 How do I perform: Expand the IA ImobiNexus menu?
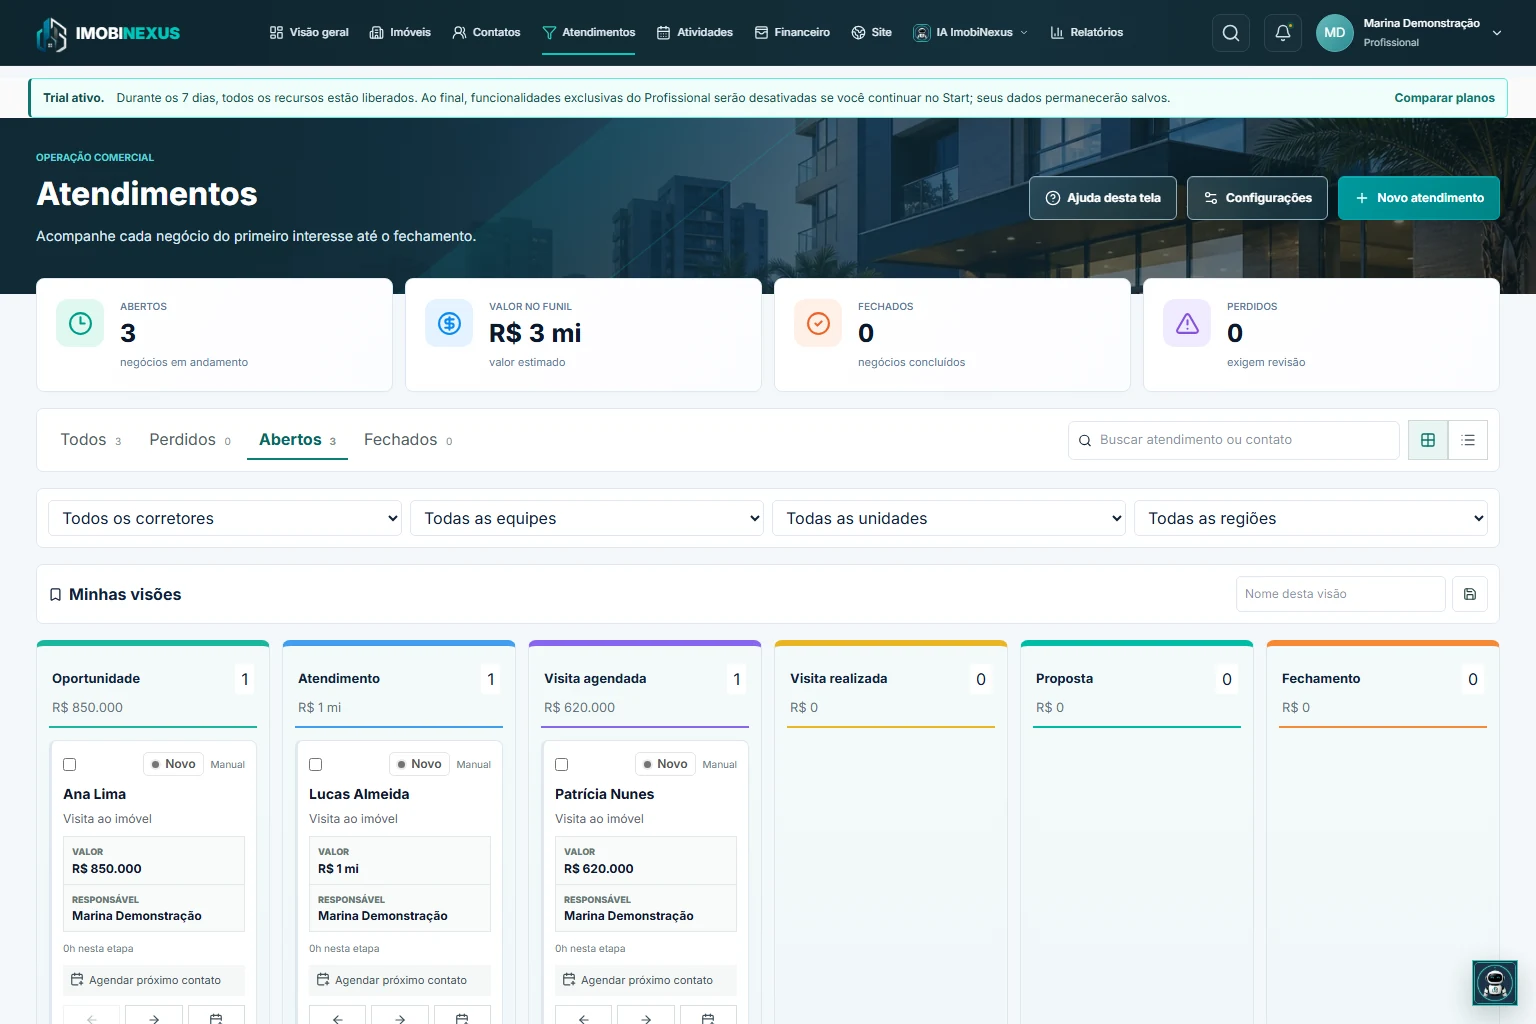(x=970, y=33)
